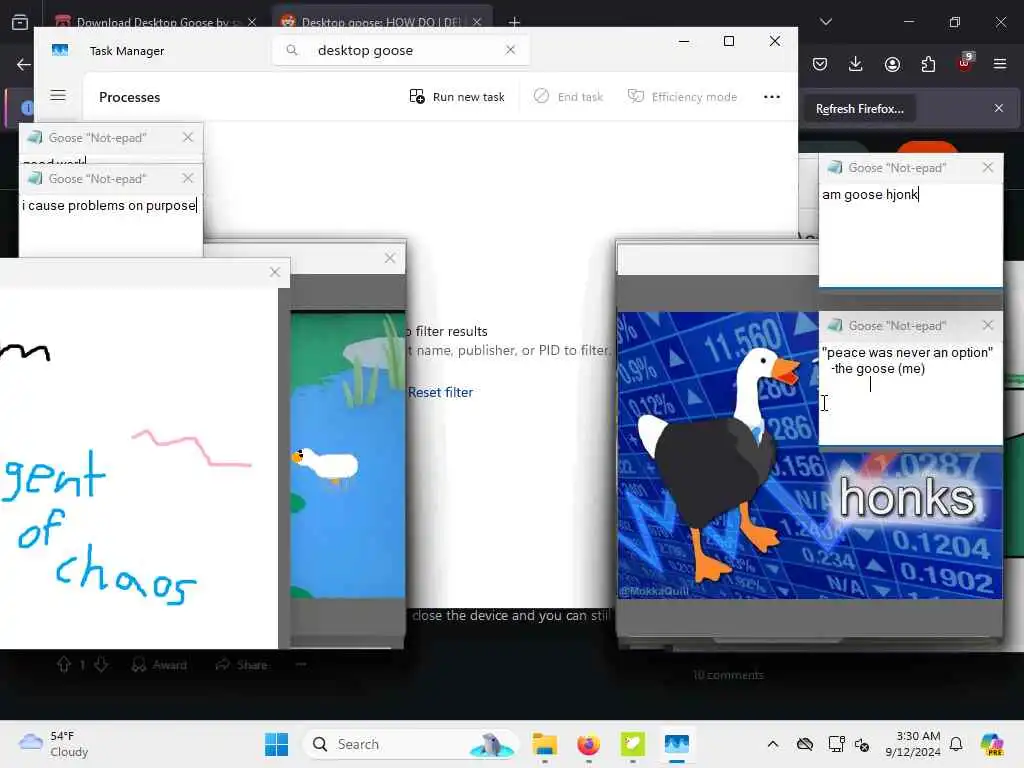1024x768 pixels.
Task: Open the Copilot preview icon on the taskbar
Action: [x=992, y=744]
